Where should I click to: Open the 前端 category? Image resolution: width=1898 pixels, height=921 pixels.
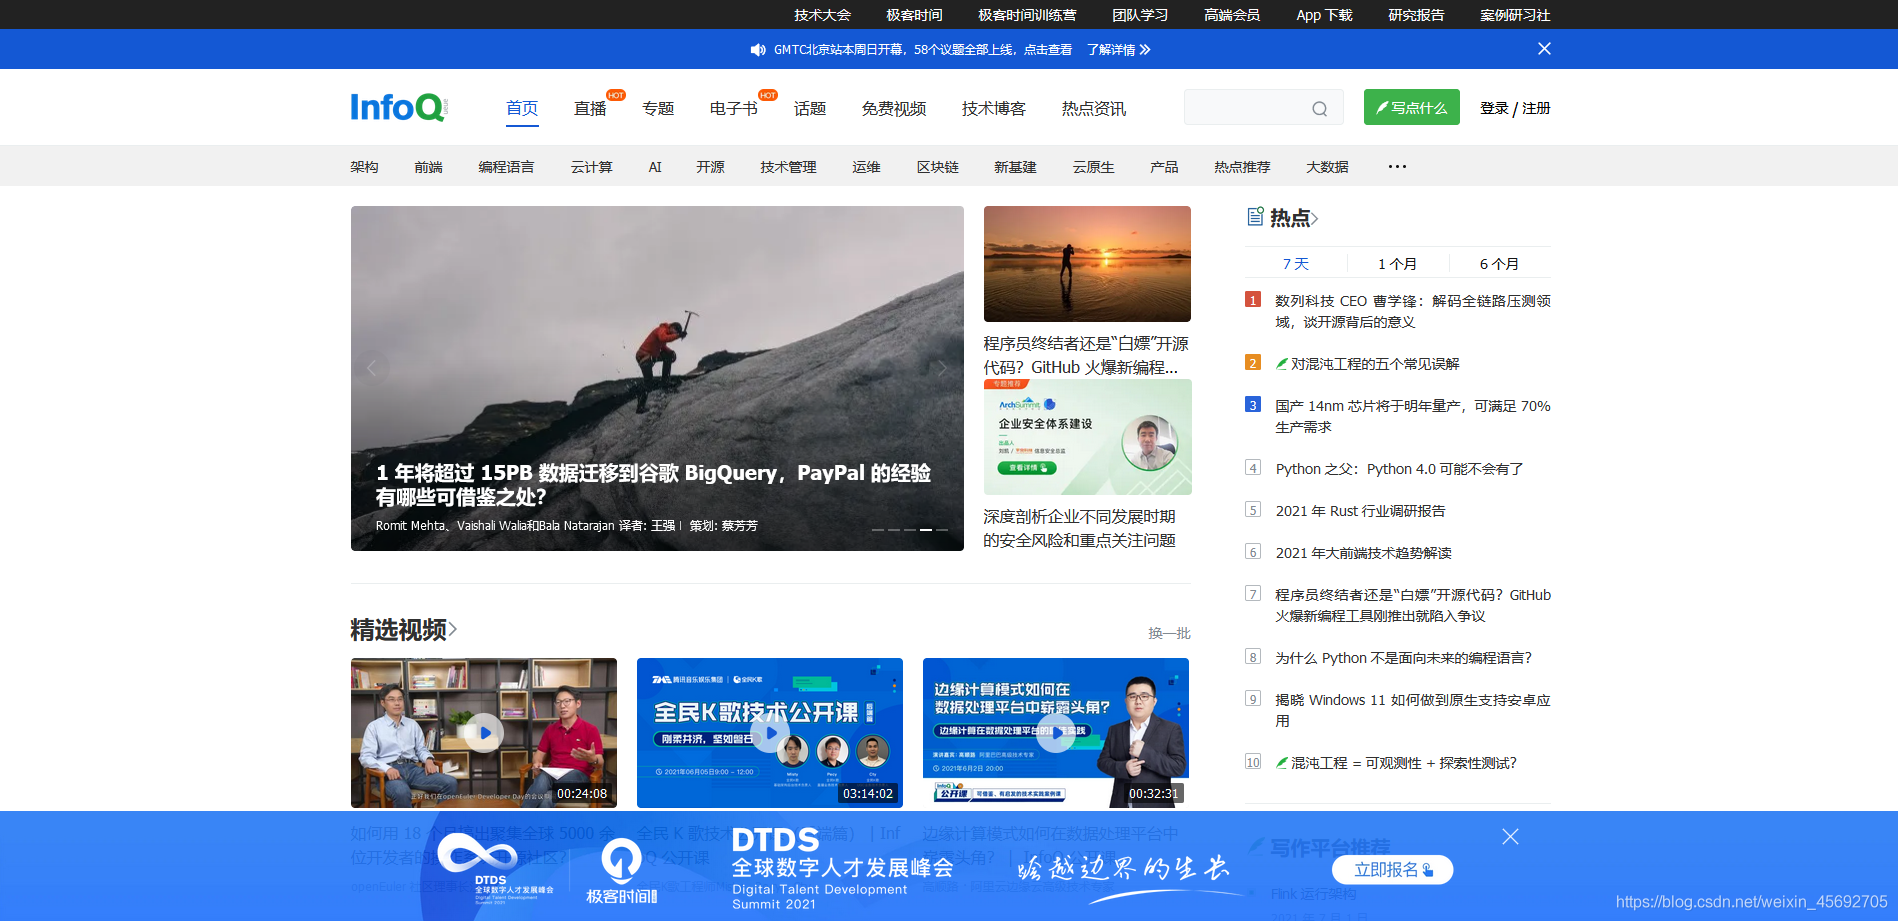click(x=428, y=167)
